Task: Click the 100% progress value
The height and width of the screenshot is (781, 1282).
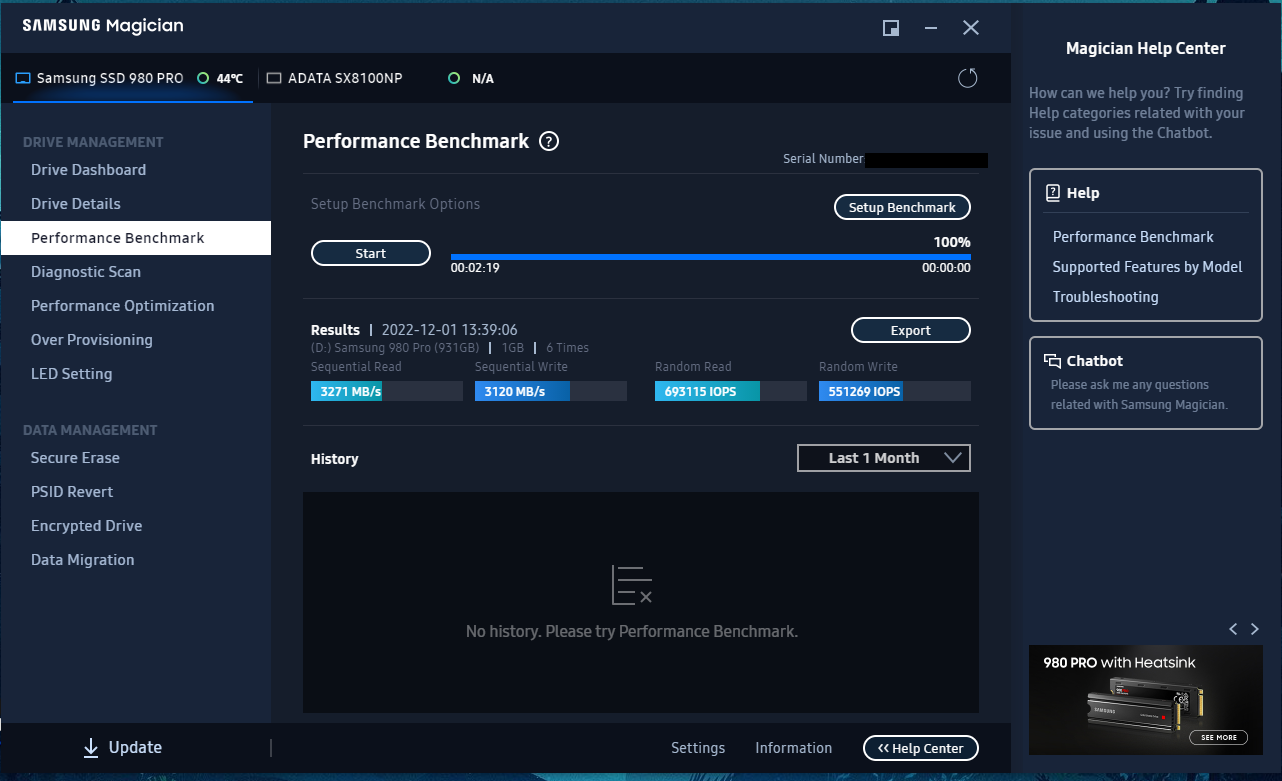Action: tap(952, 242)
